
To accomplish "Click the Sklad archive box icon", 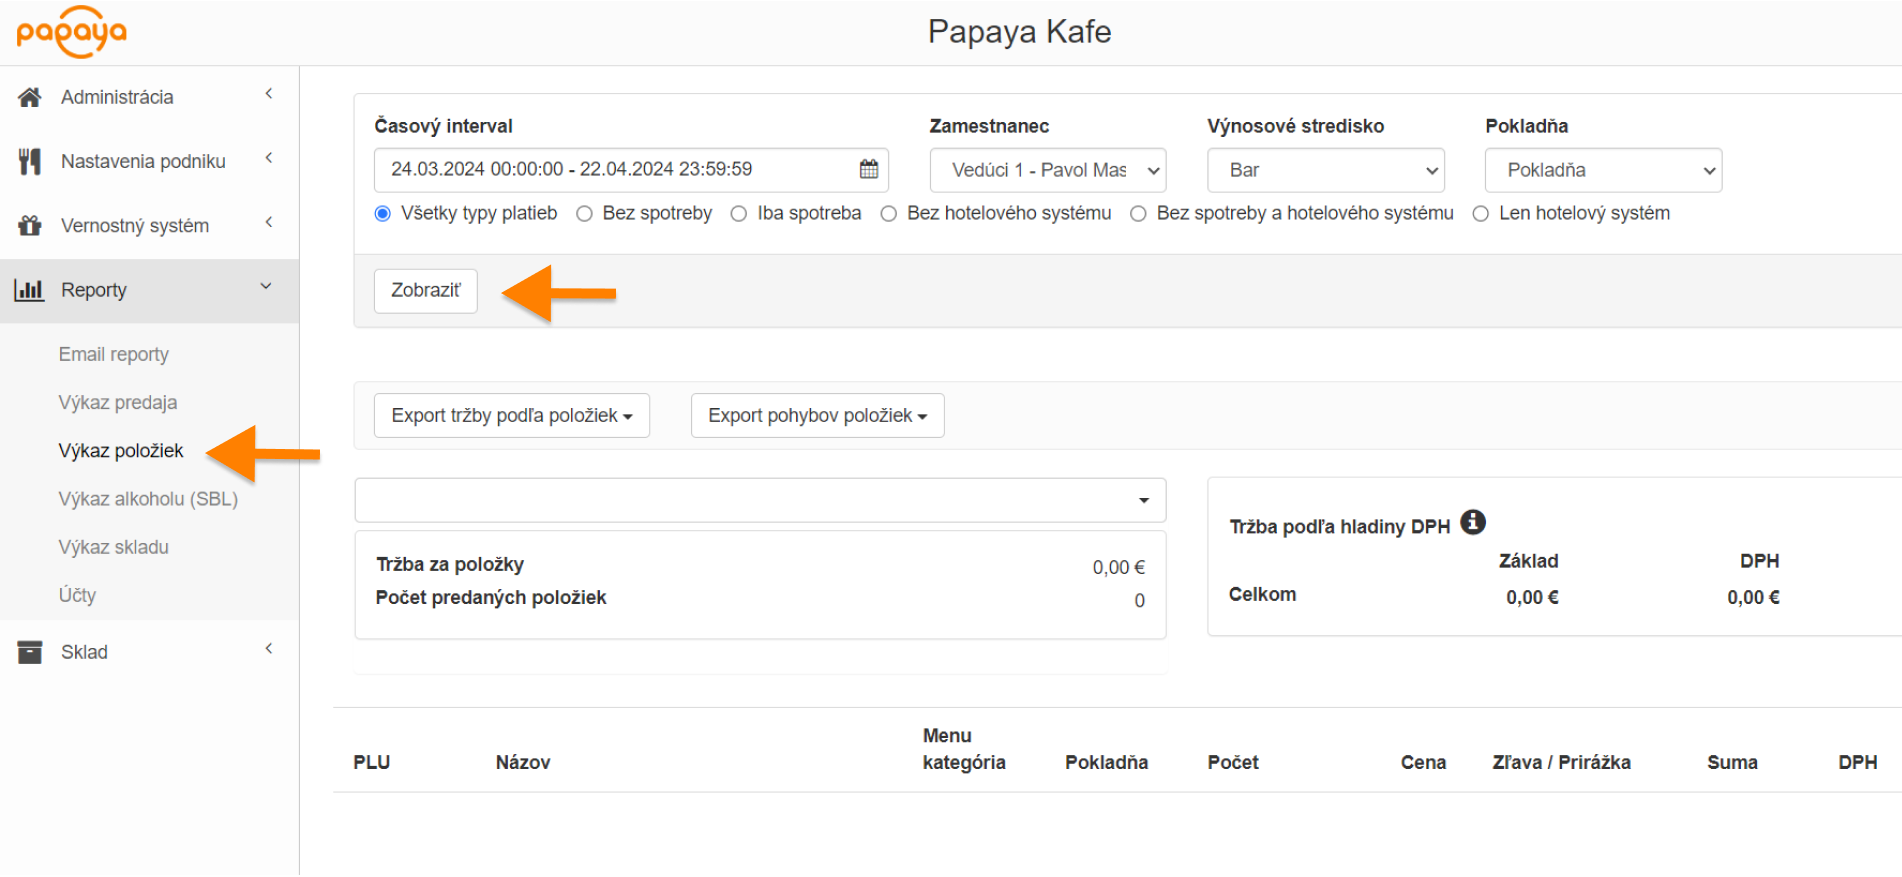I will point(30,652).
